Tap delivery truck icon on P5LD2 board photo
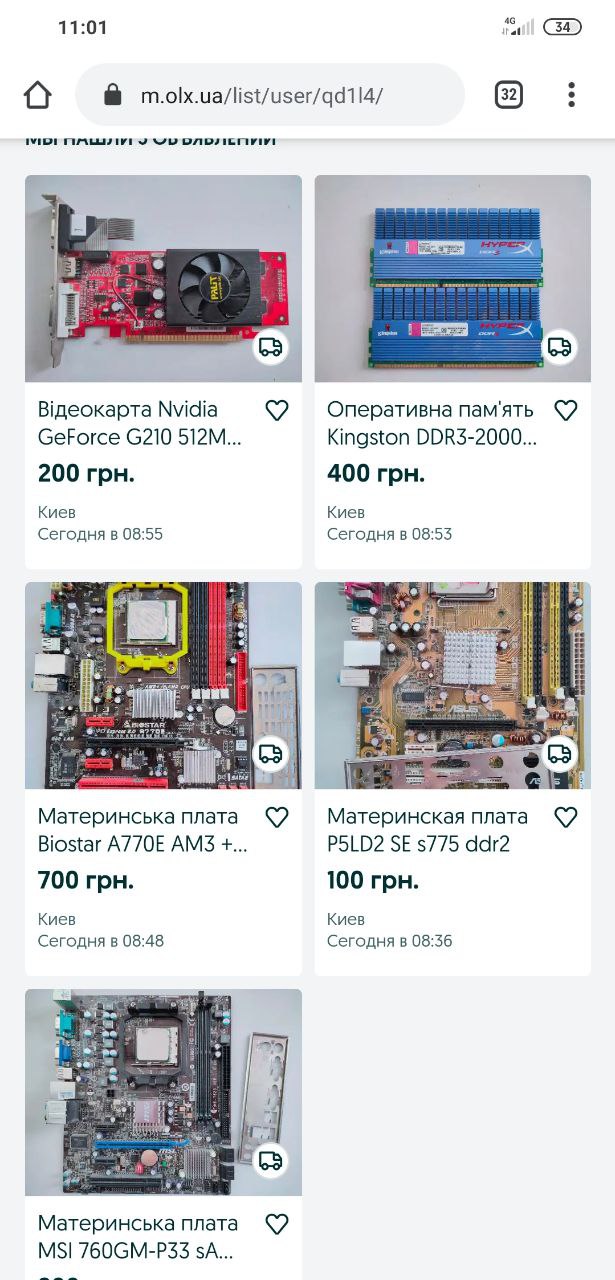 click(560, 754)
